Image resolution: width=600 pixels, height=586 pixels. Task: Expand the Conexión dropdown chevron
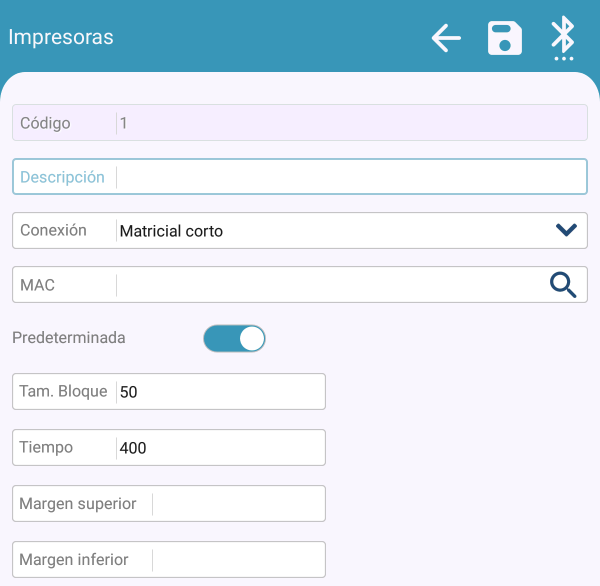(566, 230)
